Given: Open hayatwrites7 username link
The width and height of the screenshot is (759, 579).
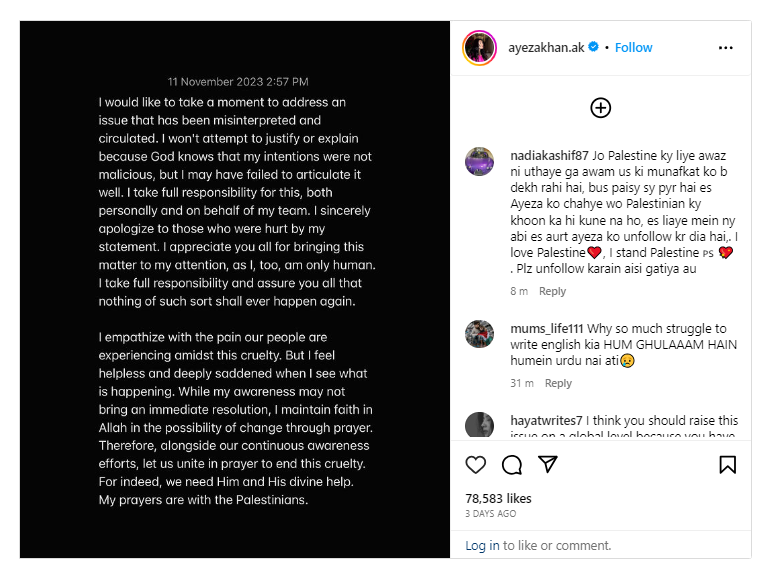Looking at the screenshot, I should tap(546, 420).
